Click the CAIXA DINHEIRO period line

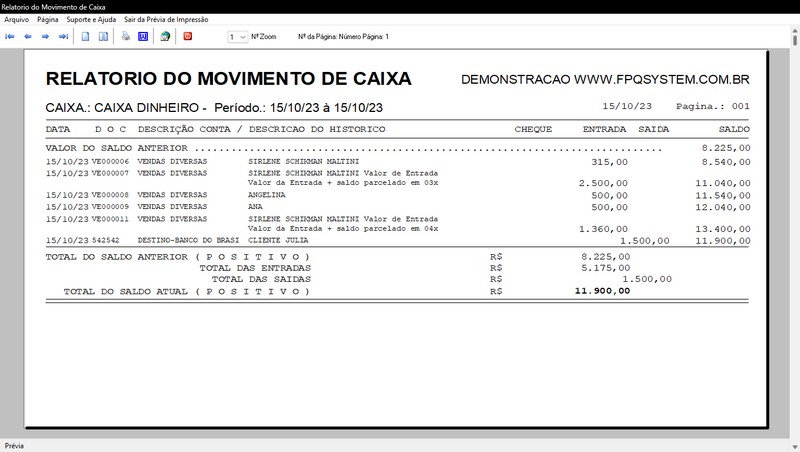[x=214, y=108]
